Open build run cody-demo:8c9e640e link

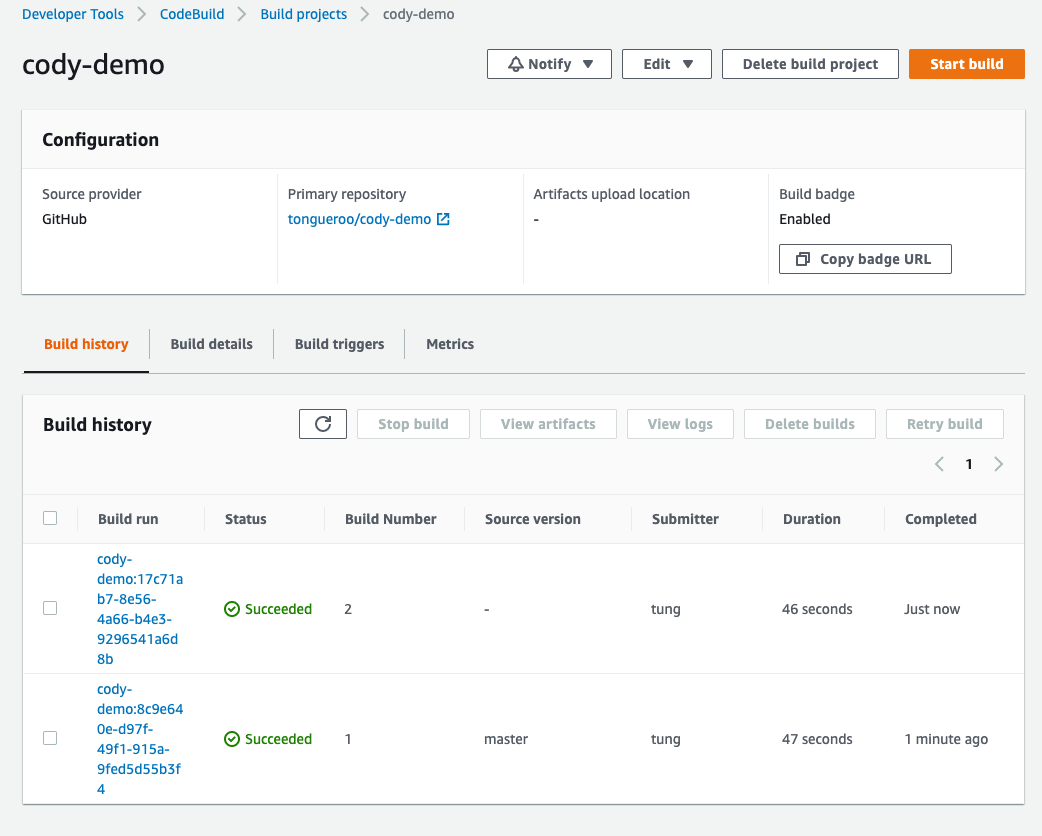pos(140,739)
